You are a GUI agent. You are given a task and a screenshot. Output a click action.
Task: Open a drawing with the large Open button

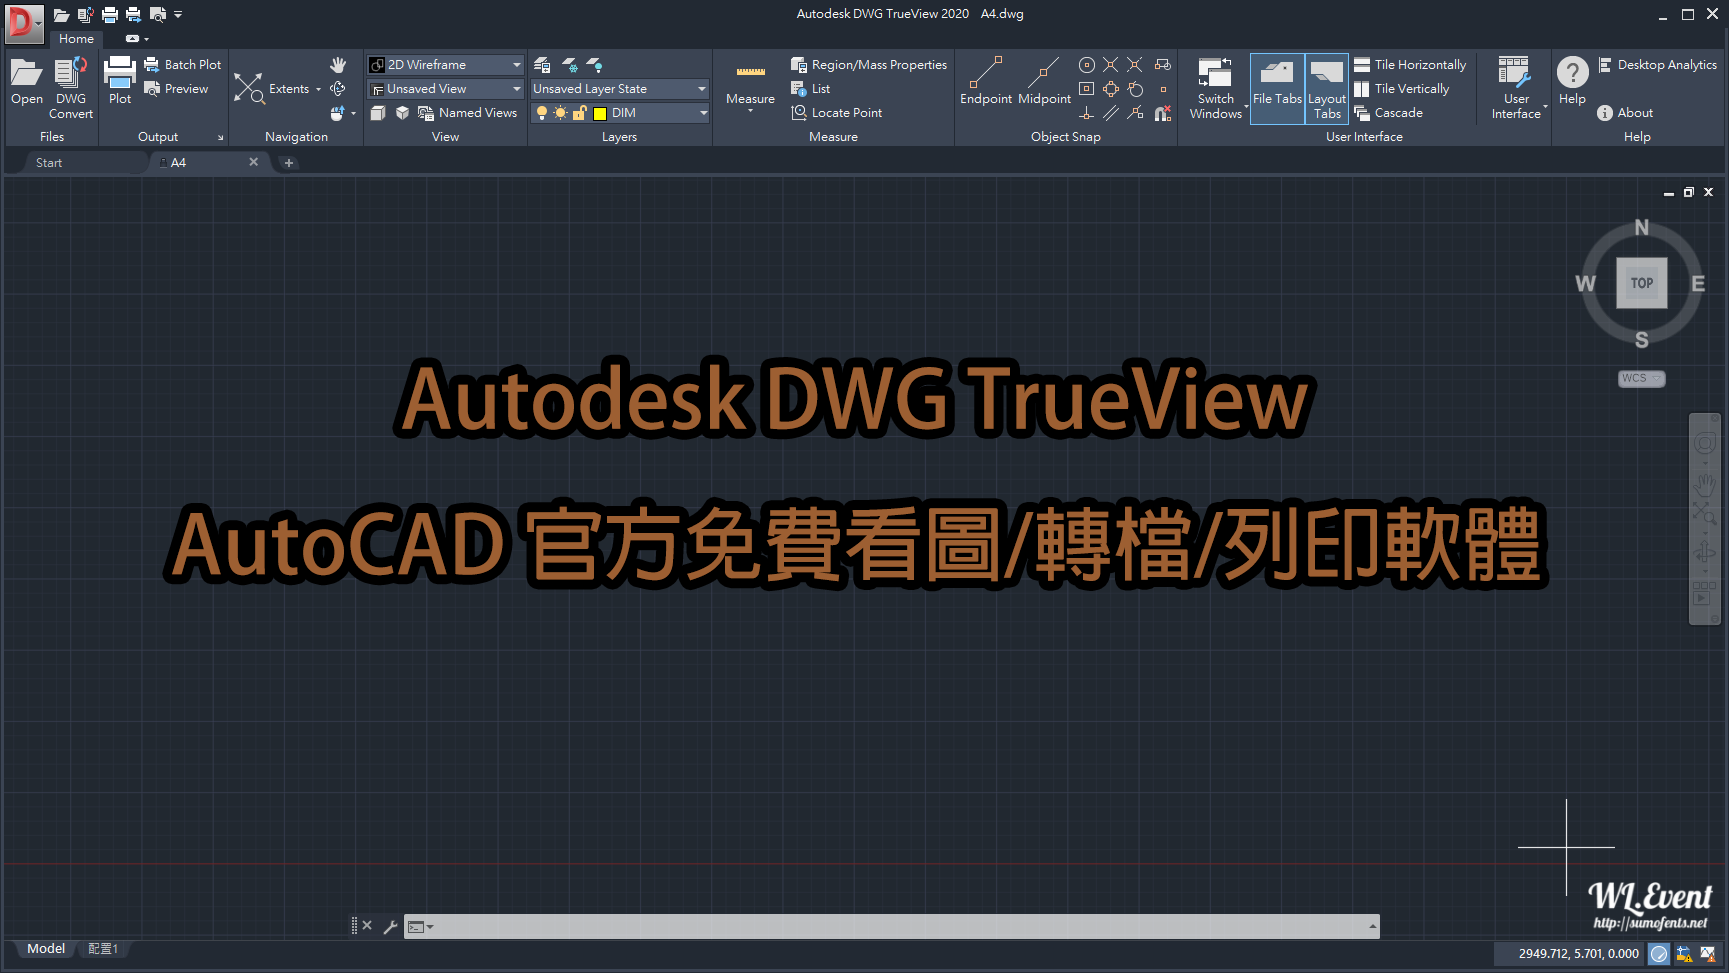pyautogui.click(x=27, y=82)
